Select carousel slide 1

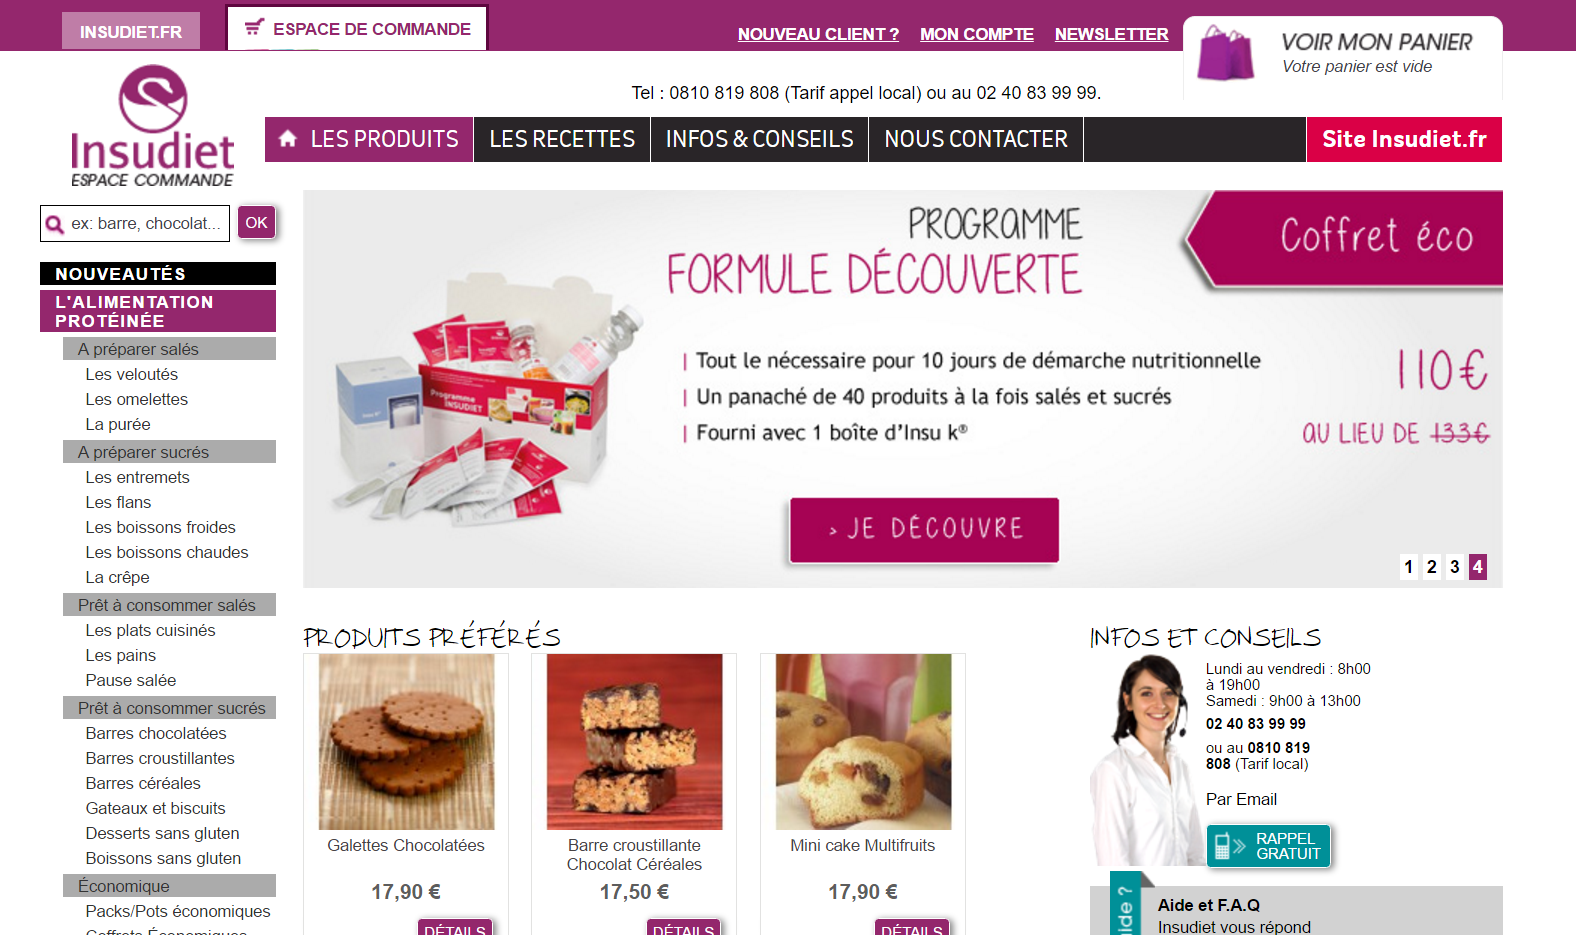[1408, 567]
